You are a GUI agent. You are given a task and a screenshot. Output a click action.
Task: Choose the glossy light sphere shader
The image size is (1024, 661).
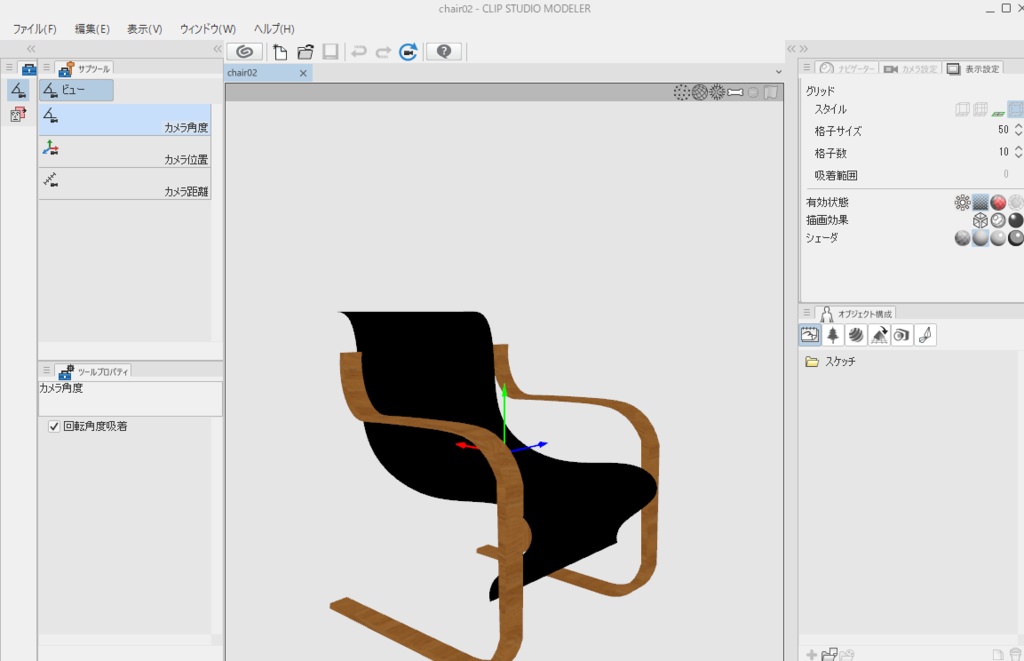point(998,238)
